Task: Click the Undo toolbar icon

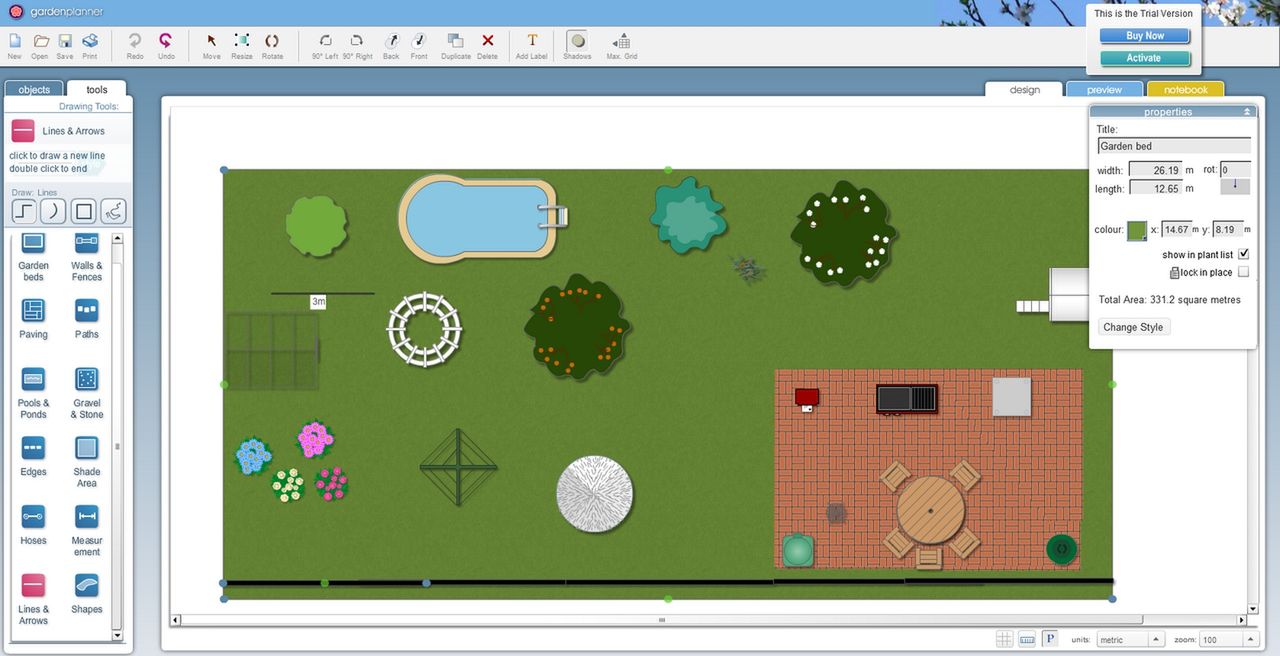Action: [x=166, y=46]
